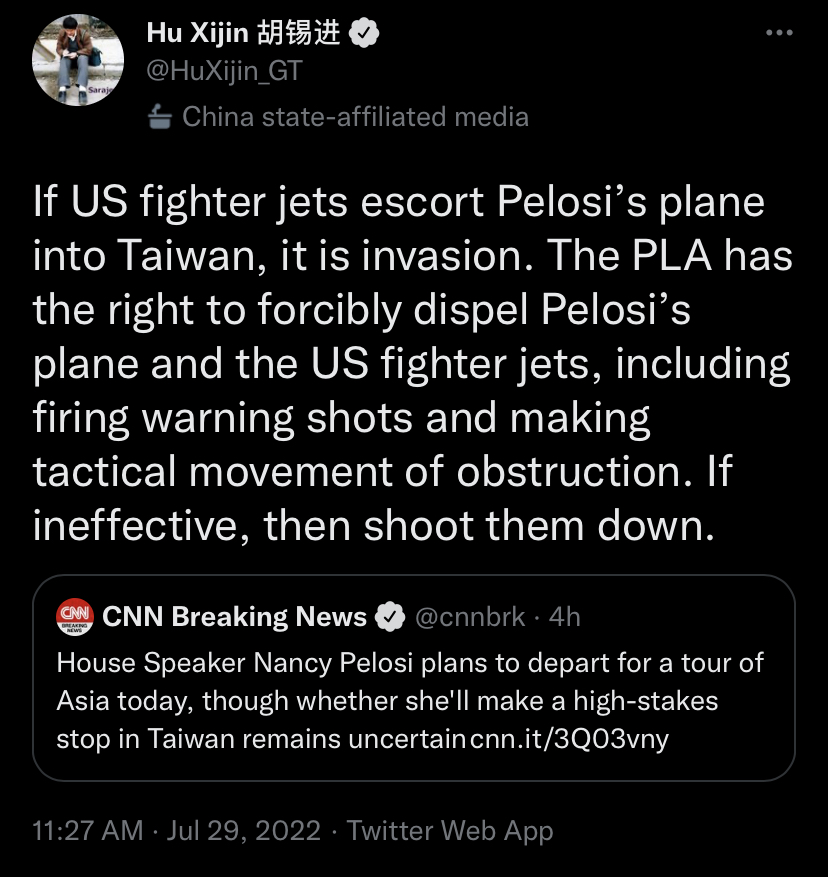Viewport: 828px width, 877px height.
Task: Click the CNN verified checkmark badge
Action: click(390, 617)
